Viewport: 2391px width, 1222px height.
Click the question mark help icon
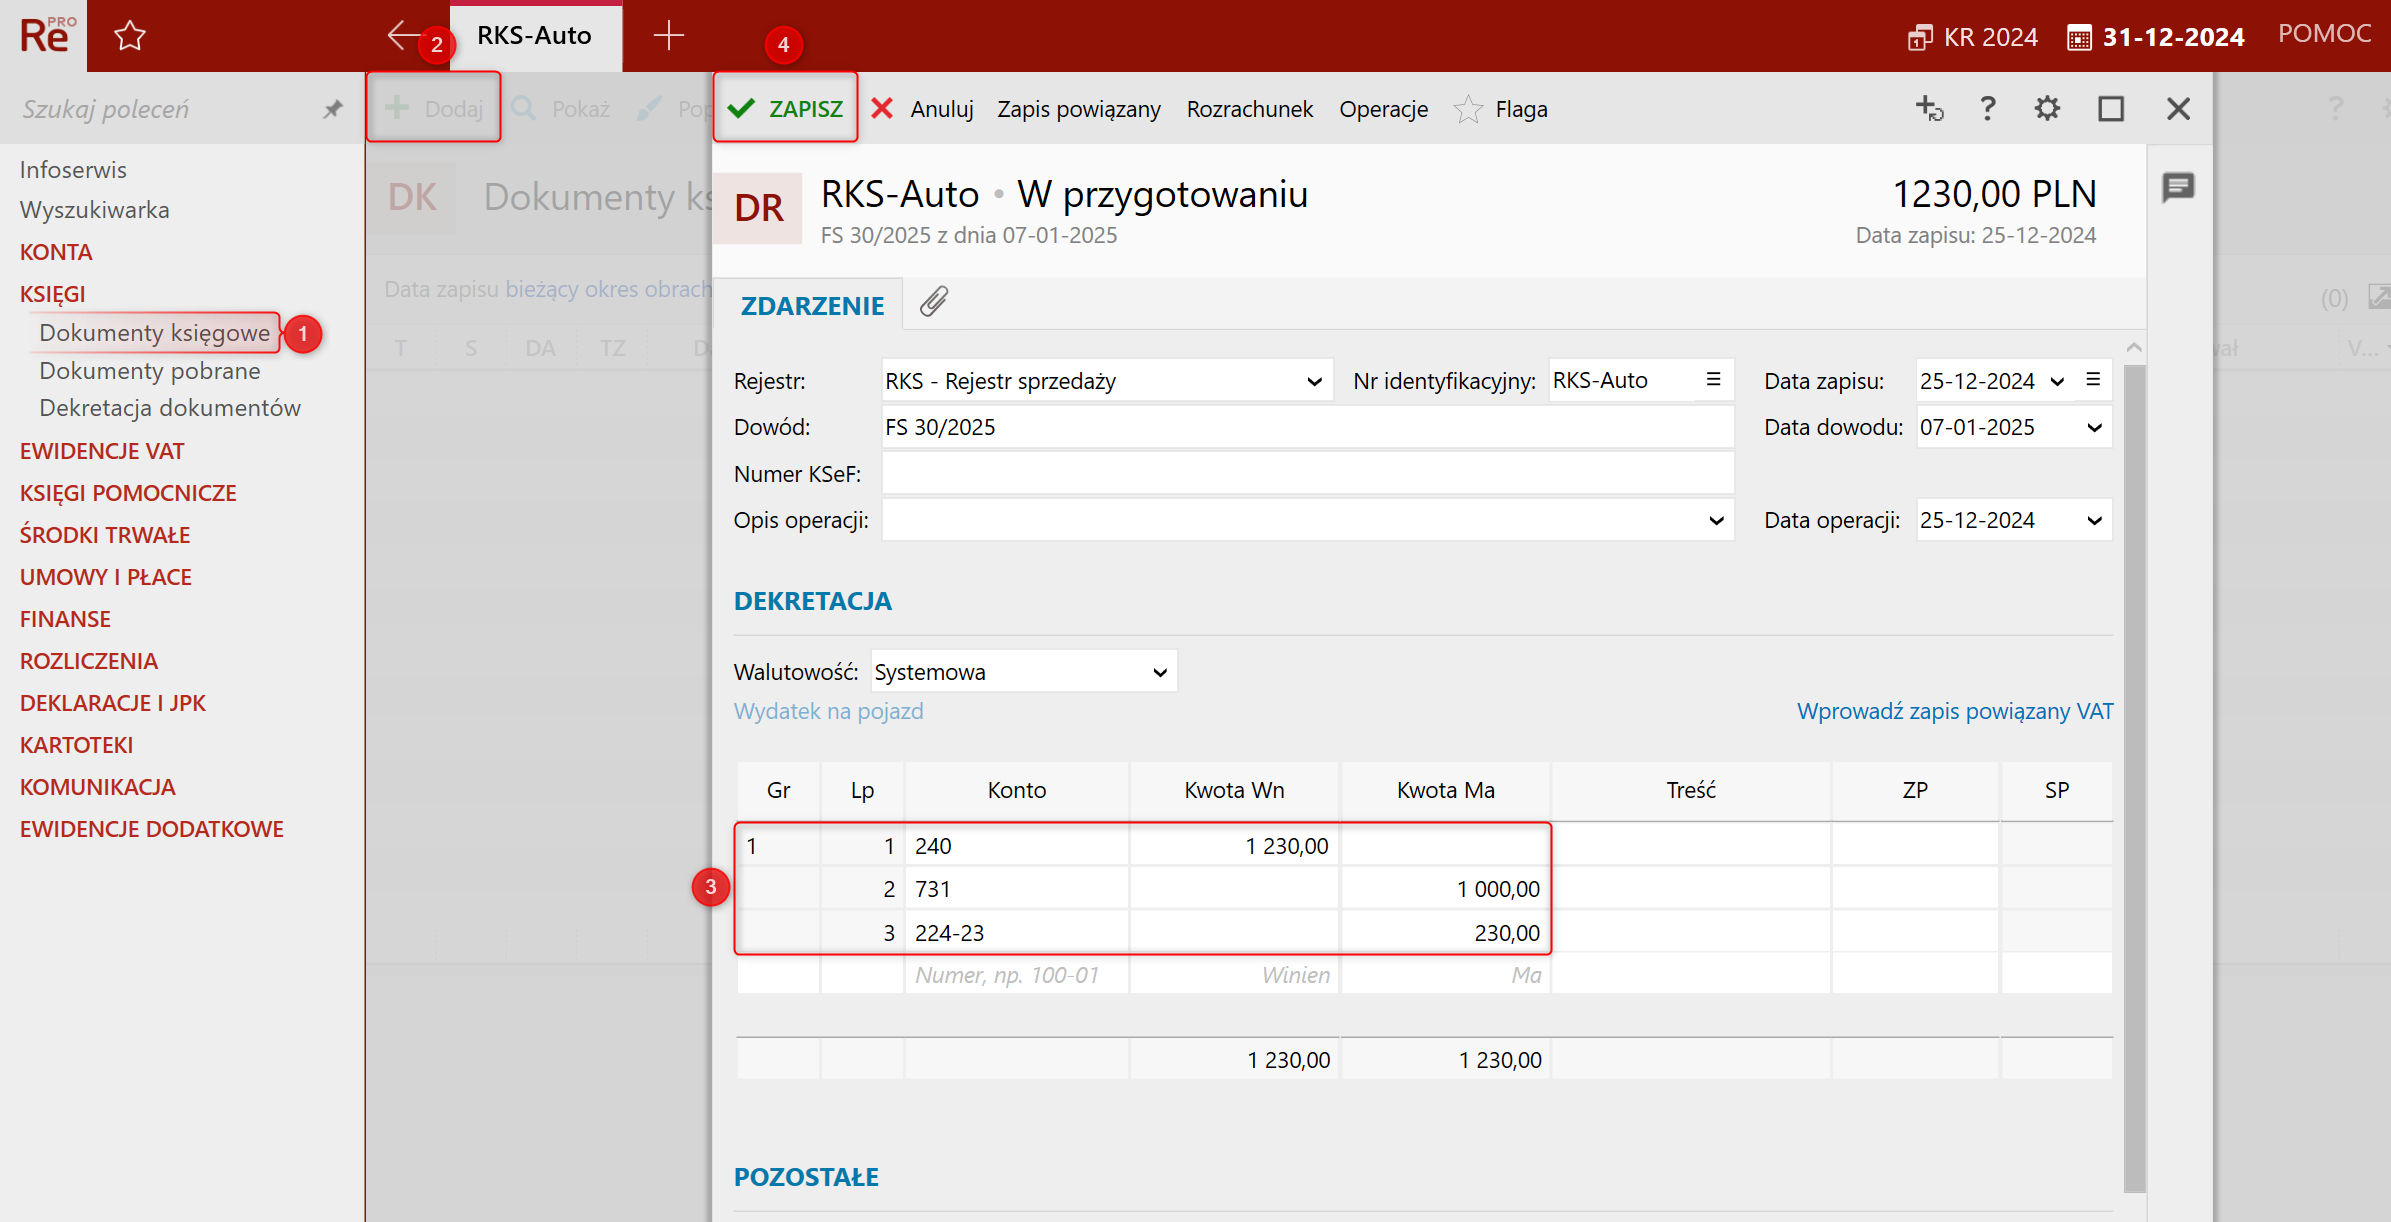point(1987,108)
